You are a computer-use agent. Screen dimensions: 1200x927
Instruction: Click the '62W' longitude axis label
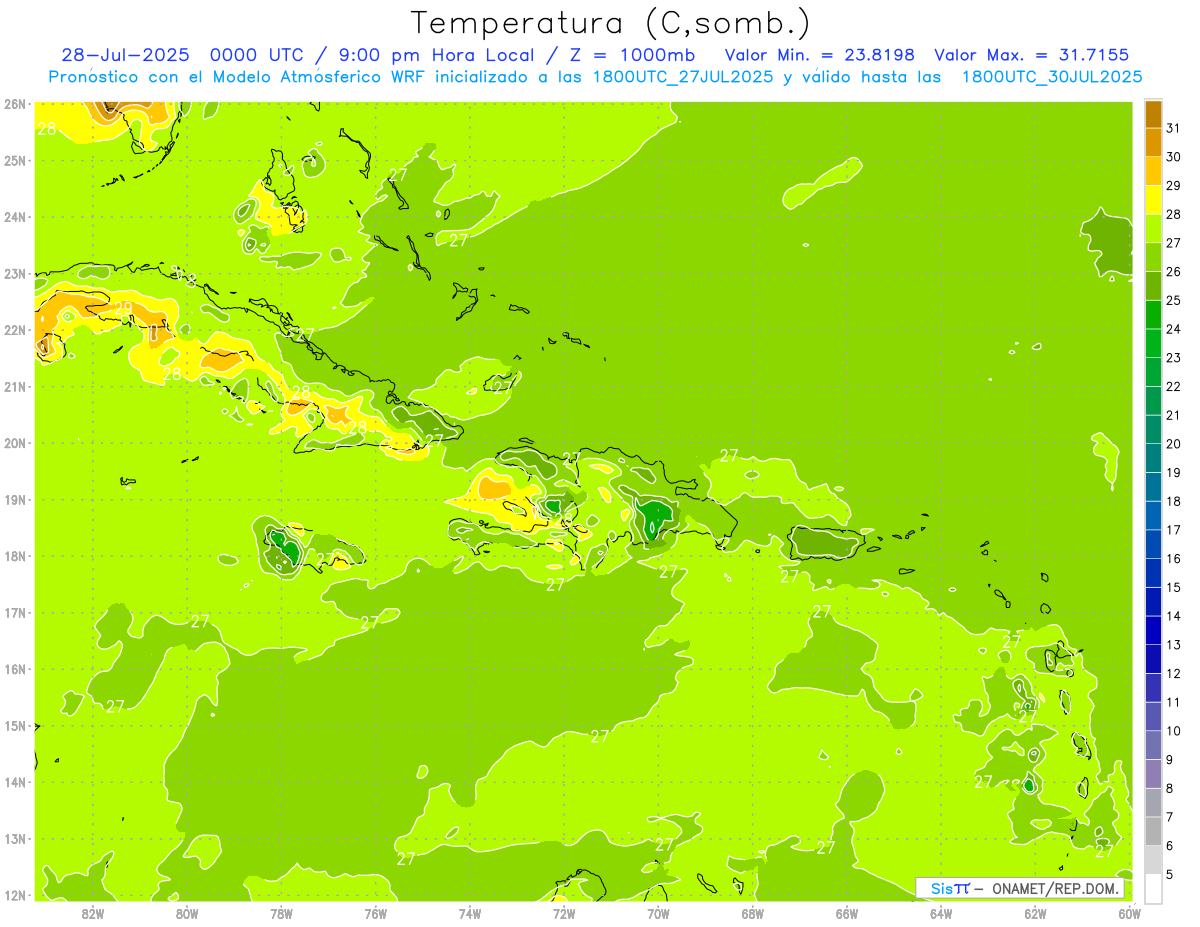coord(1035,913)
